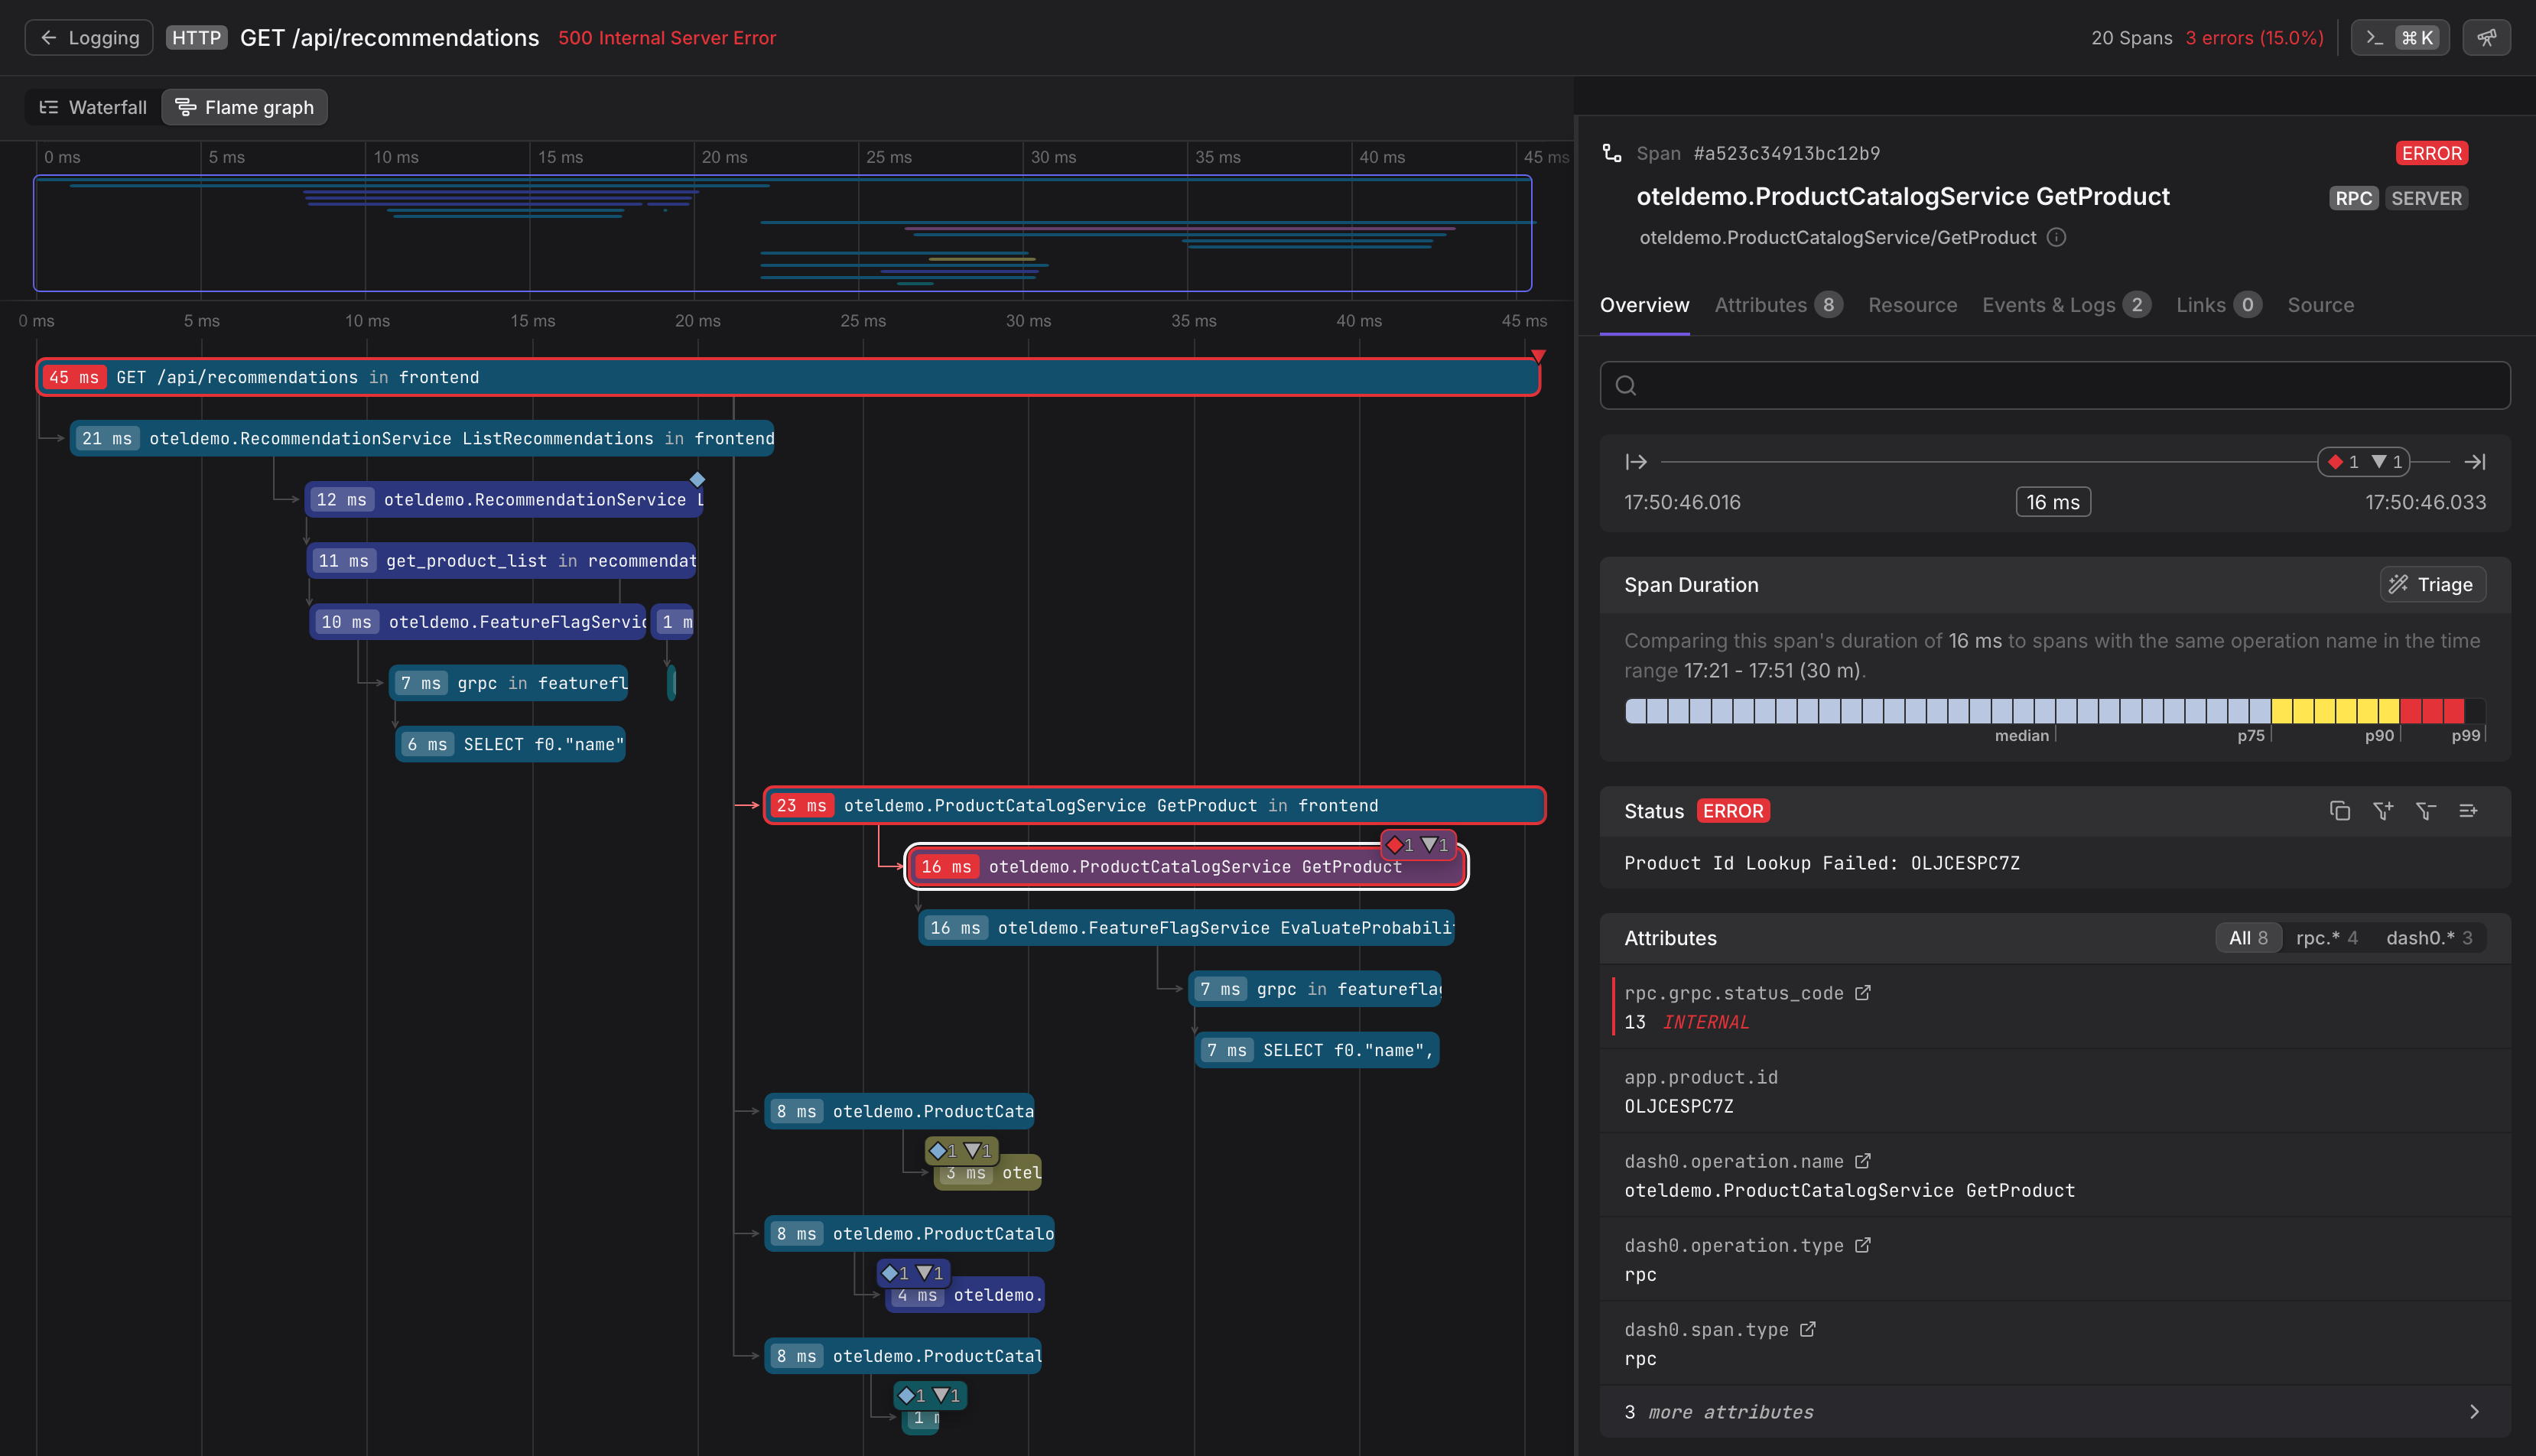Go back to Logging
2536x1456 pixels.
click(89, 38)
